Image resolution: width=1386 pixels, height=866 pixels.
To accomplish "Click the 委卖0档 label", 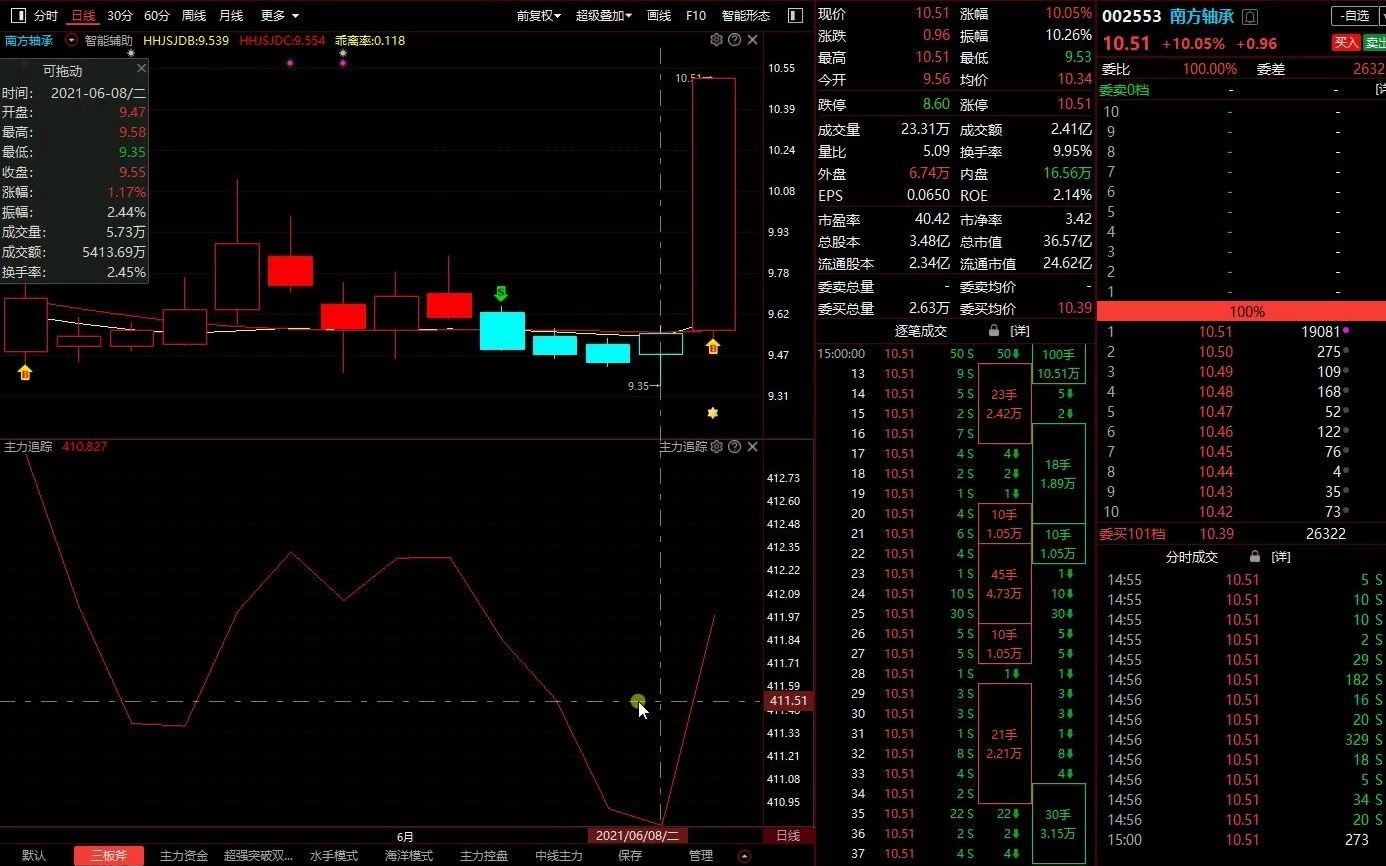I will tap(1124, 90).
